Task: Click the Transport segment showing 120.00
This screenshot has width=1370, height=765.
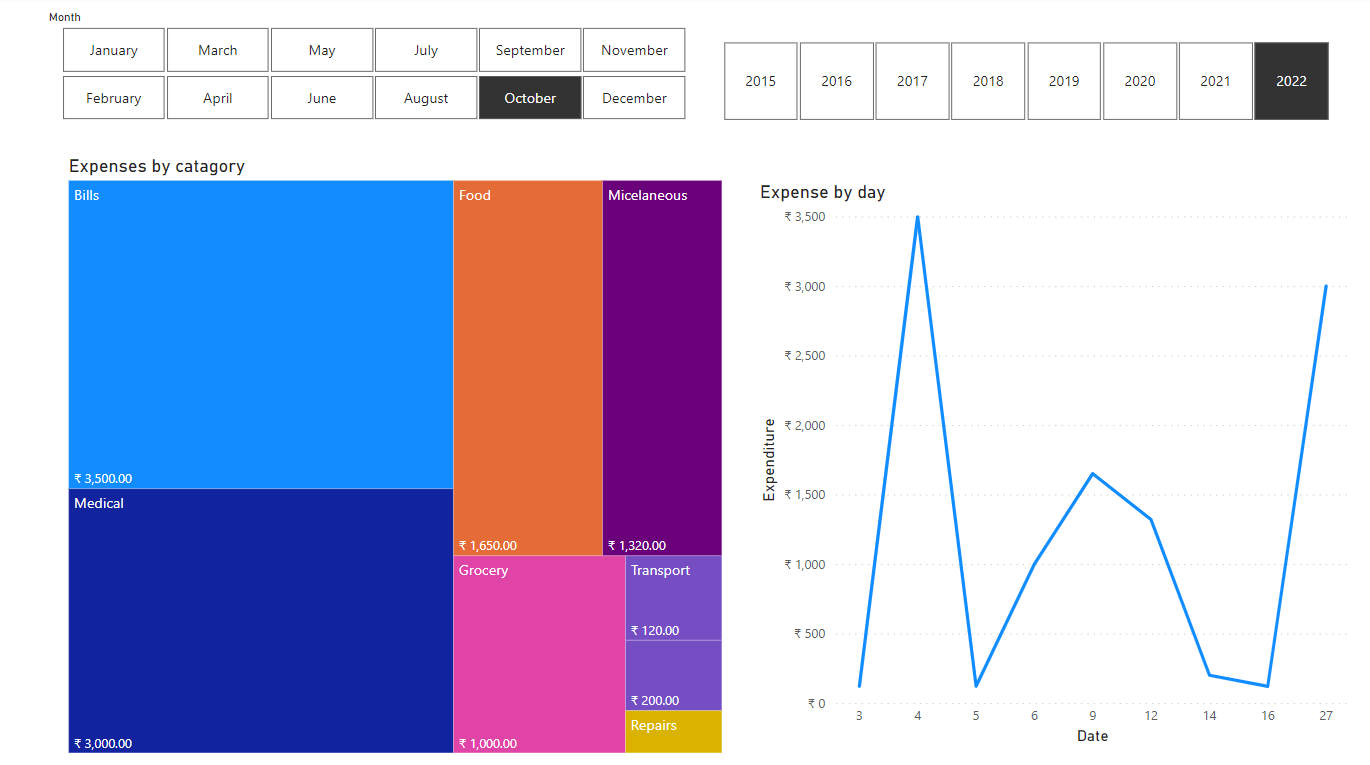Action: coord(672,595)
